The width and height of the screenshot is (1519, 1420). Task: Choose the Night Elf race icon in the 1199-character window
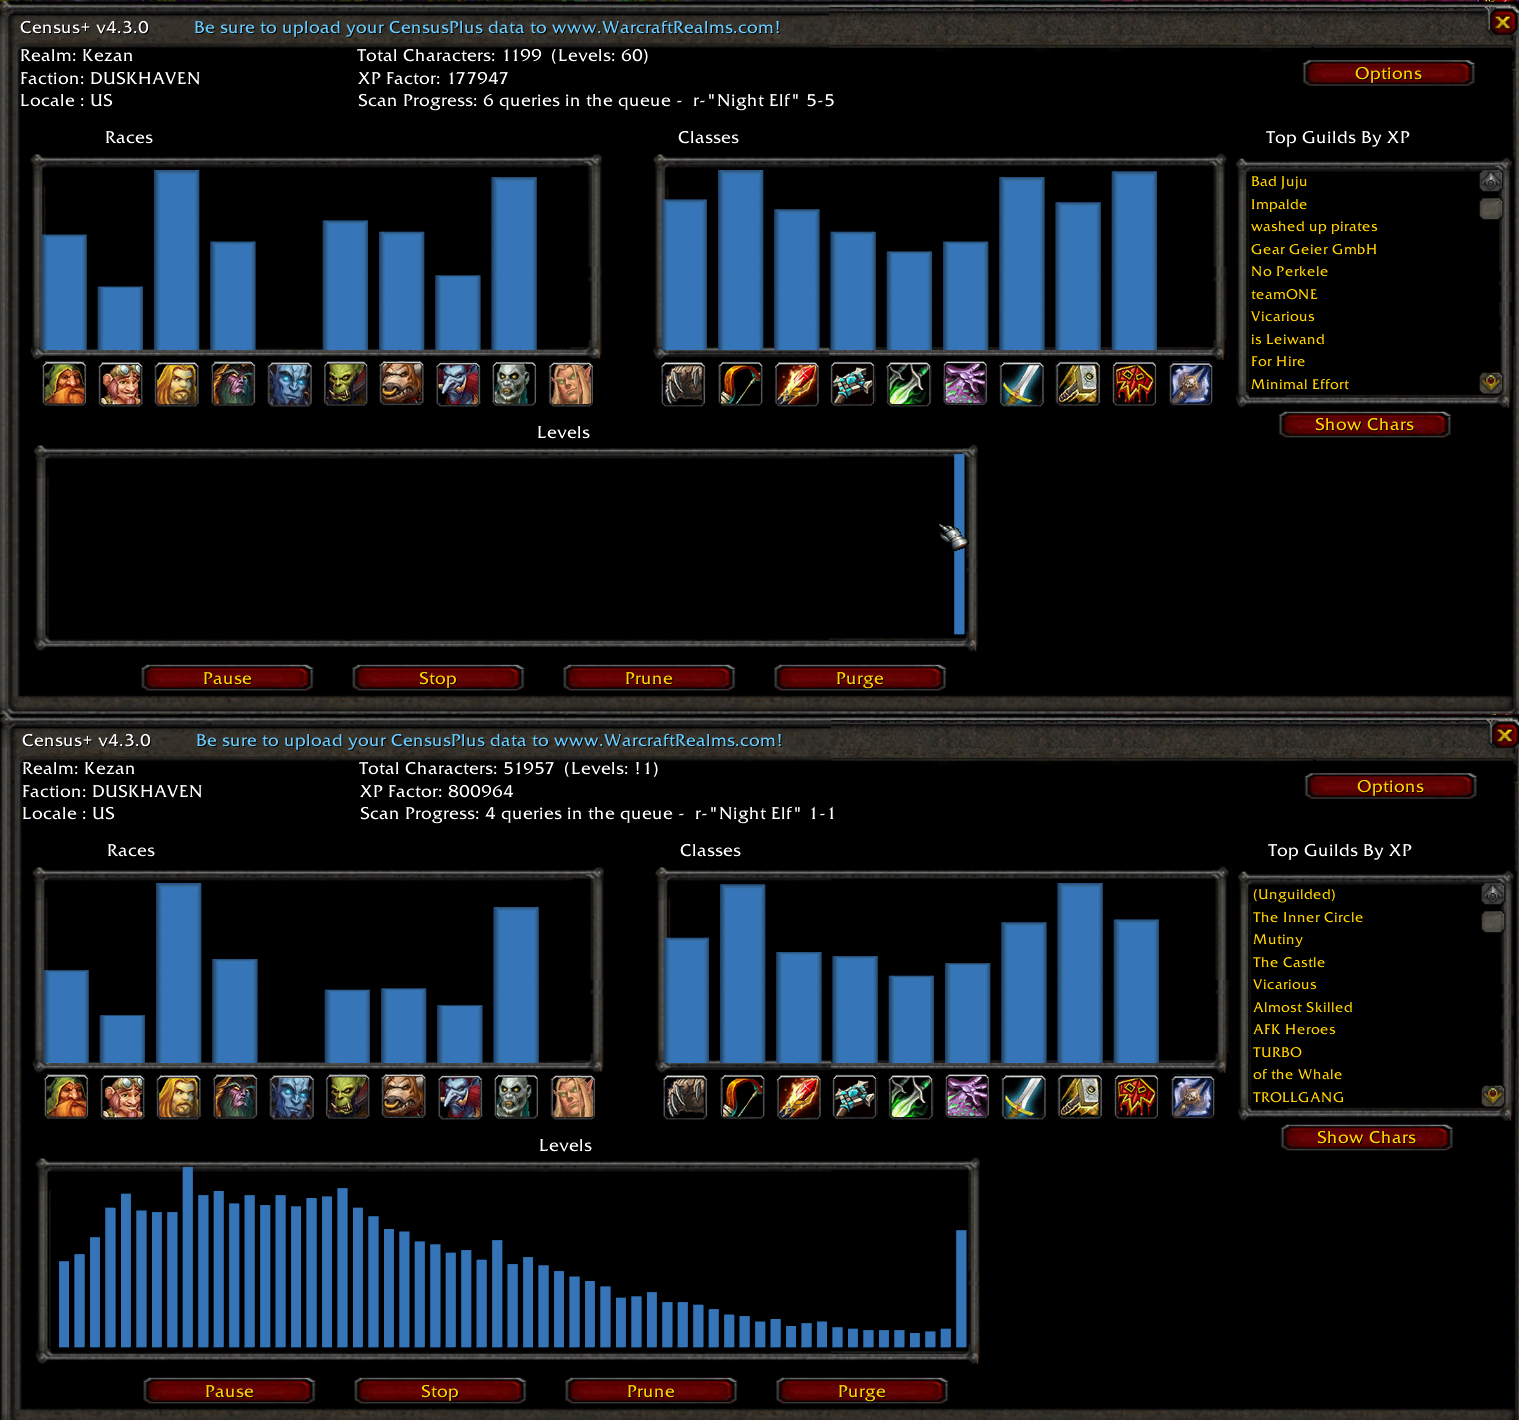point(233,384)
